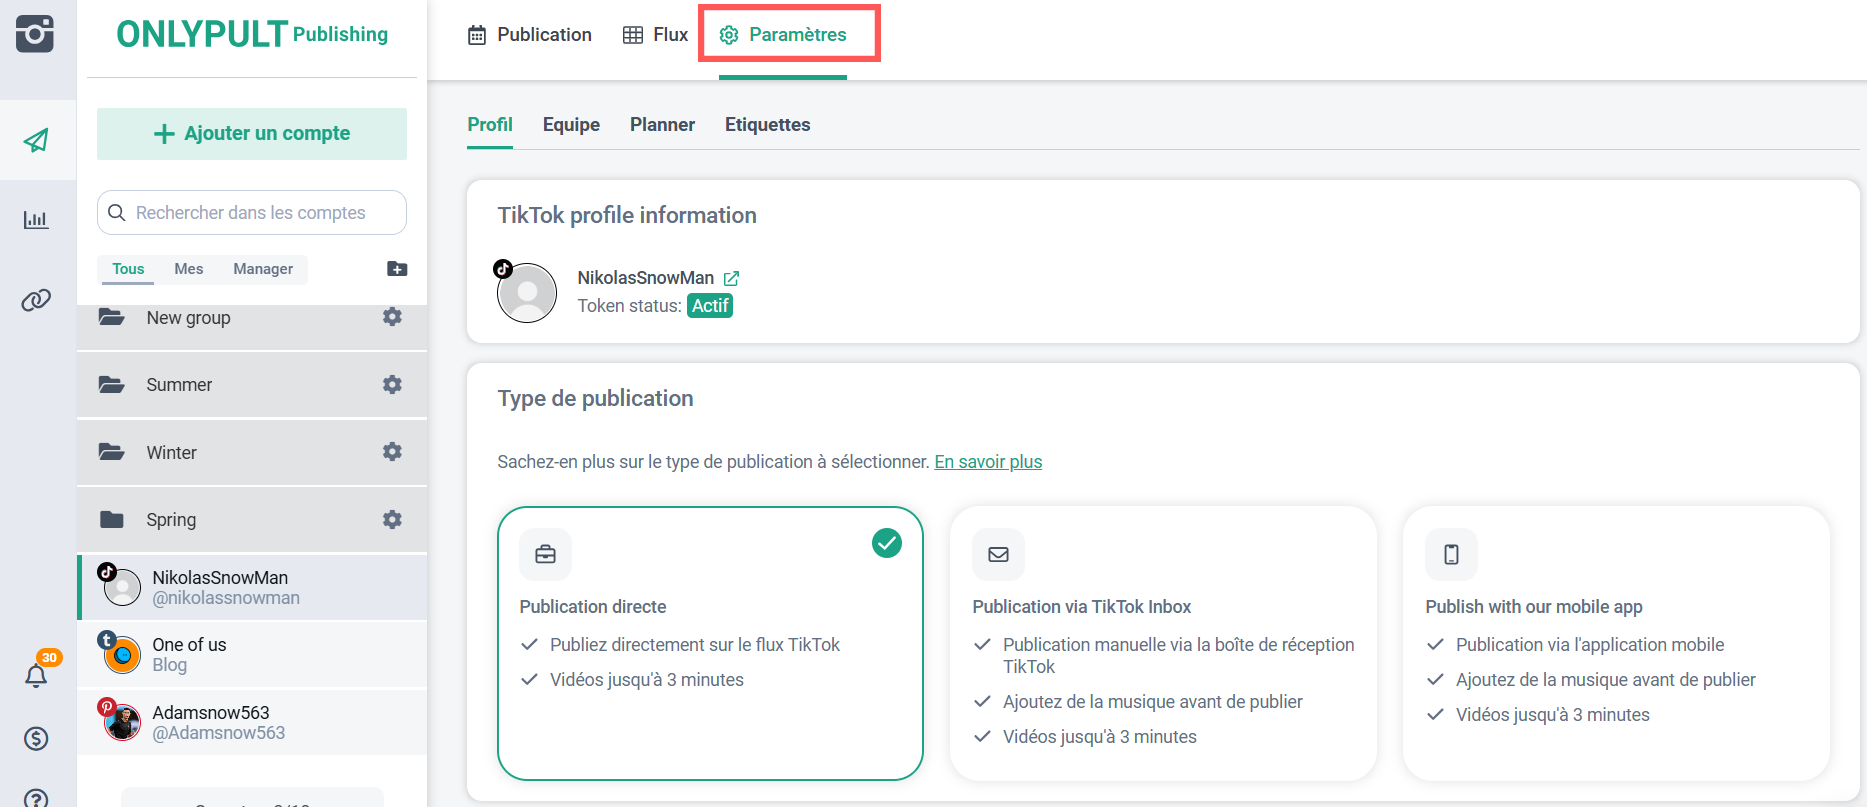The height and width of the screenshot is (807, 1867).
Task: Open settings gear for Summer group
Action: 392,385
